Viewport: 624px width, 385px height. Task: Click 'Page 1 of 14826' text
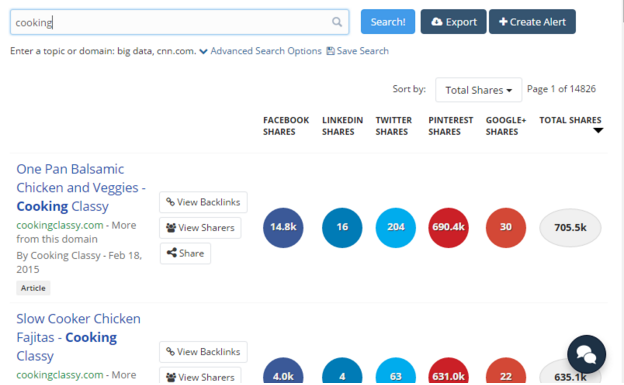coord(561,89)
